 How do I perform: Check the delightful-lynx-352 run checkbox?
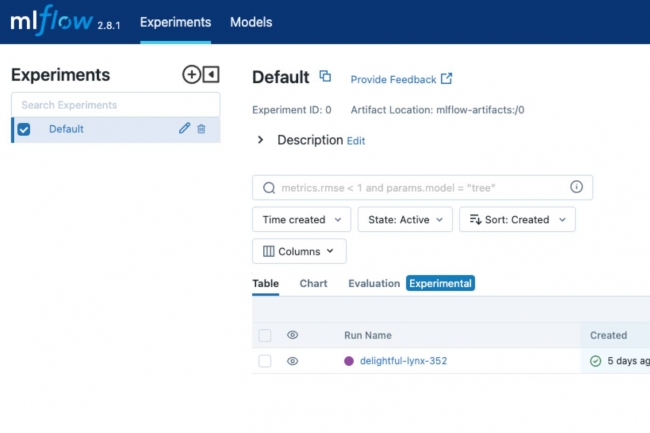tap(265, 361)
